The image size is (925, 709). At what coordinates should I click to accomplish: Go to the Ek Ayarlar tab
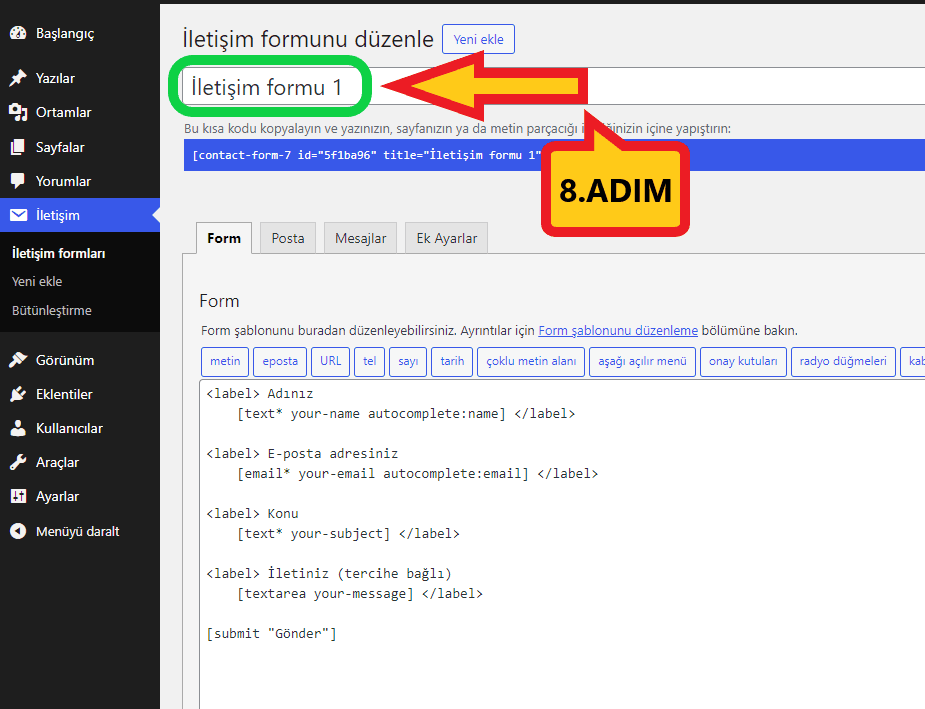[x=446, y=238]
